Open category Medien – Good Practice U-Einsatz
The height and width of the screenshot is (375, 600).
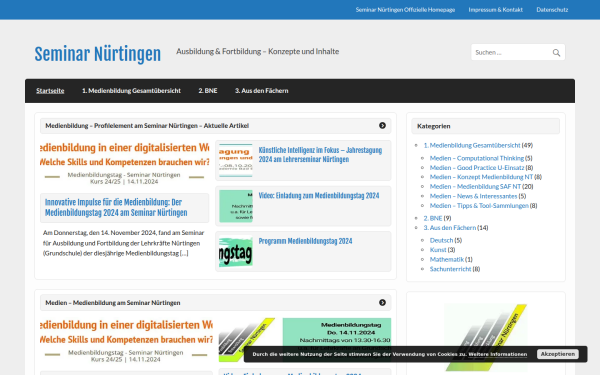[x=477, y=168]
